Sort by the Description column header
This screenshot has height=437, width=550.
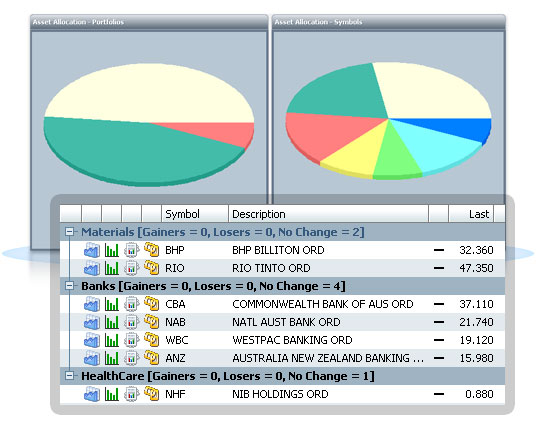point(328,214)
